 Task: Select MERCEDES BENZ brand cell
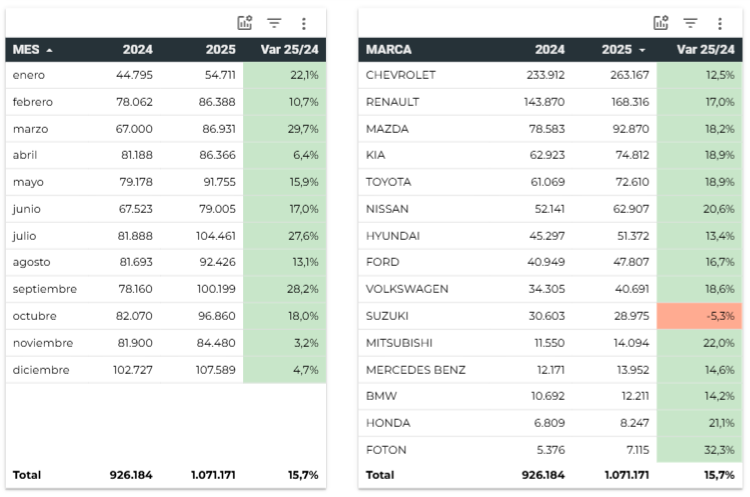coord(415,369)
